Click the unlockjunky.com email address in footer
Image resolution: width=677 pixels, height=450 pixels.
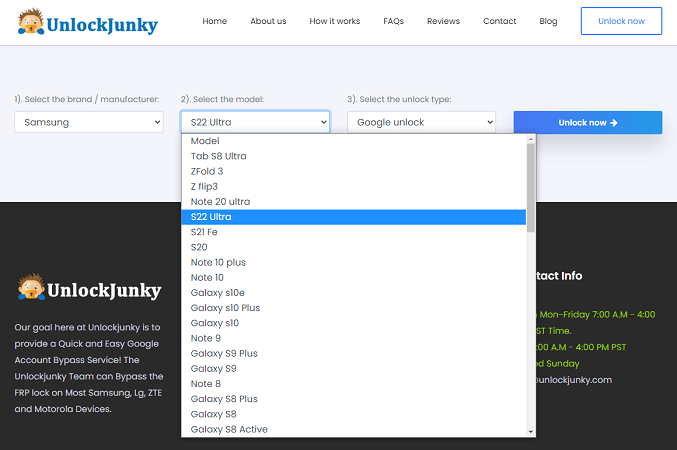573,380
